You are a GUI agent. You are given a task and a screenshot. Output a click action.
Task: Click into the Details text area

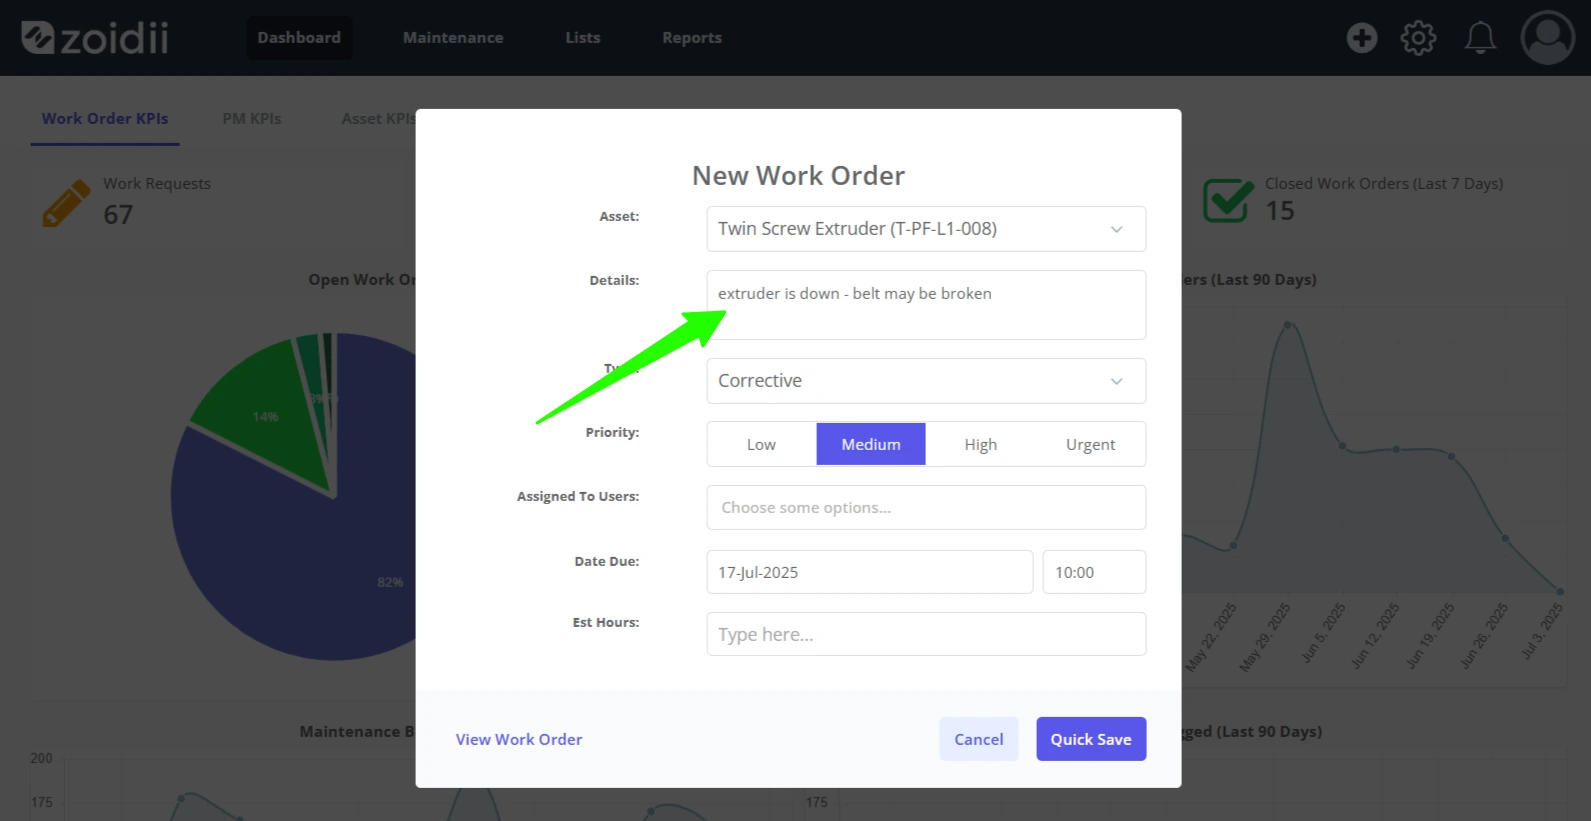[926, 305]
